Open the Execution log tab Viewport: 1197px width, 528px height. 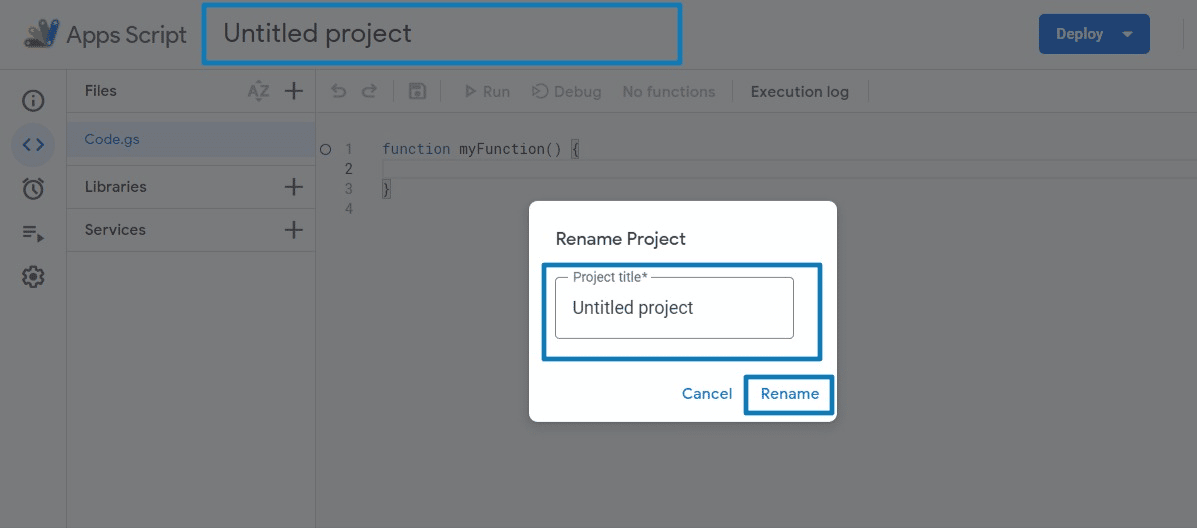tap(799, 92)
